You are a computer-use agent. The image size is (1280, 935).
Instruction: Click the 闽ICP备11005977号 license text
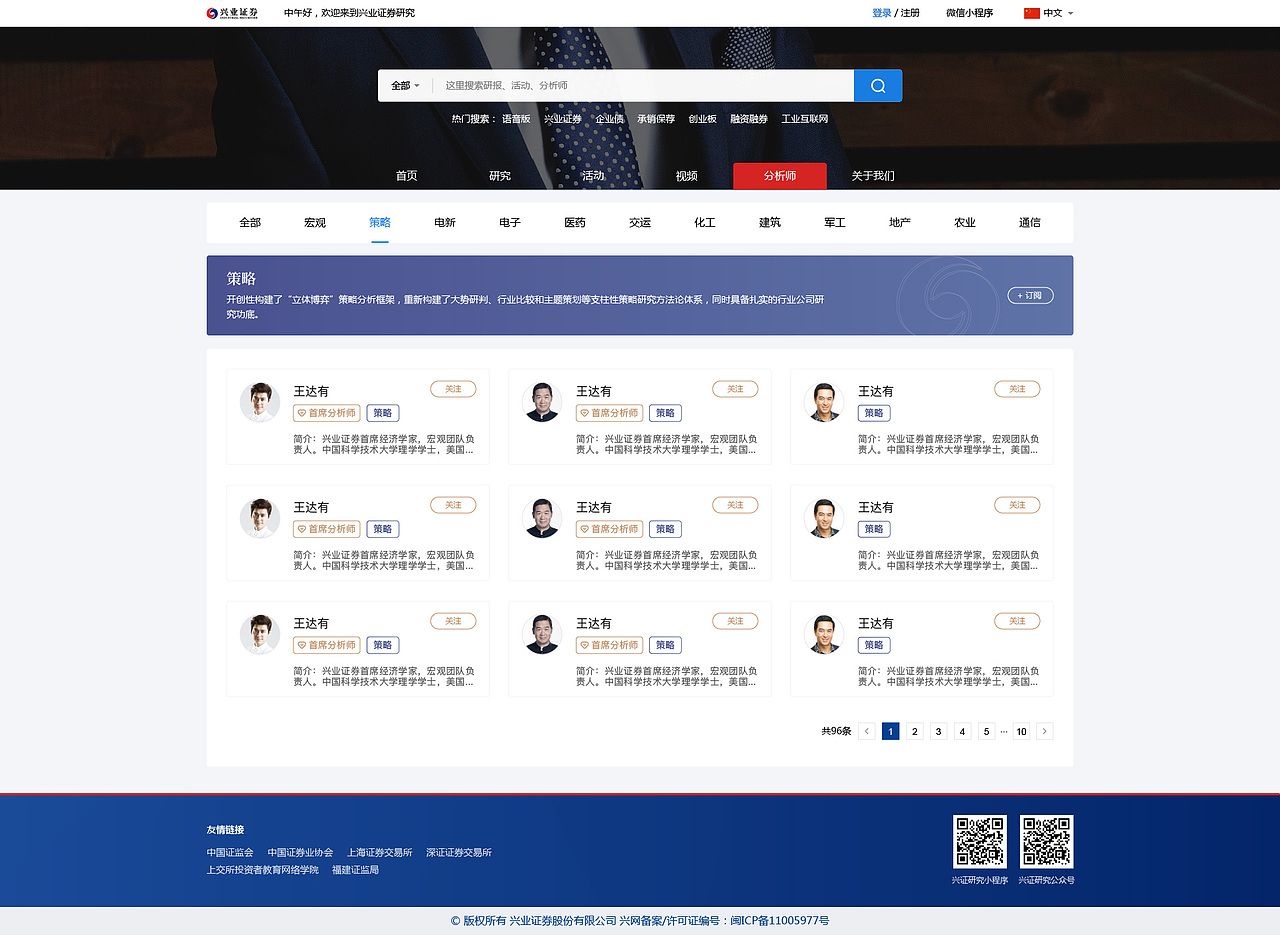click(780, 921)
